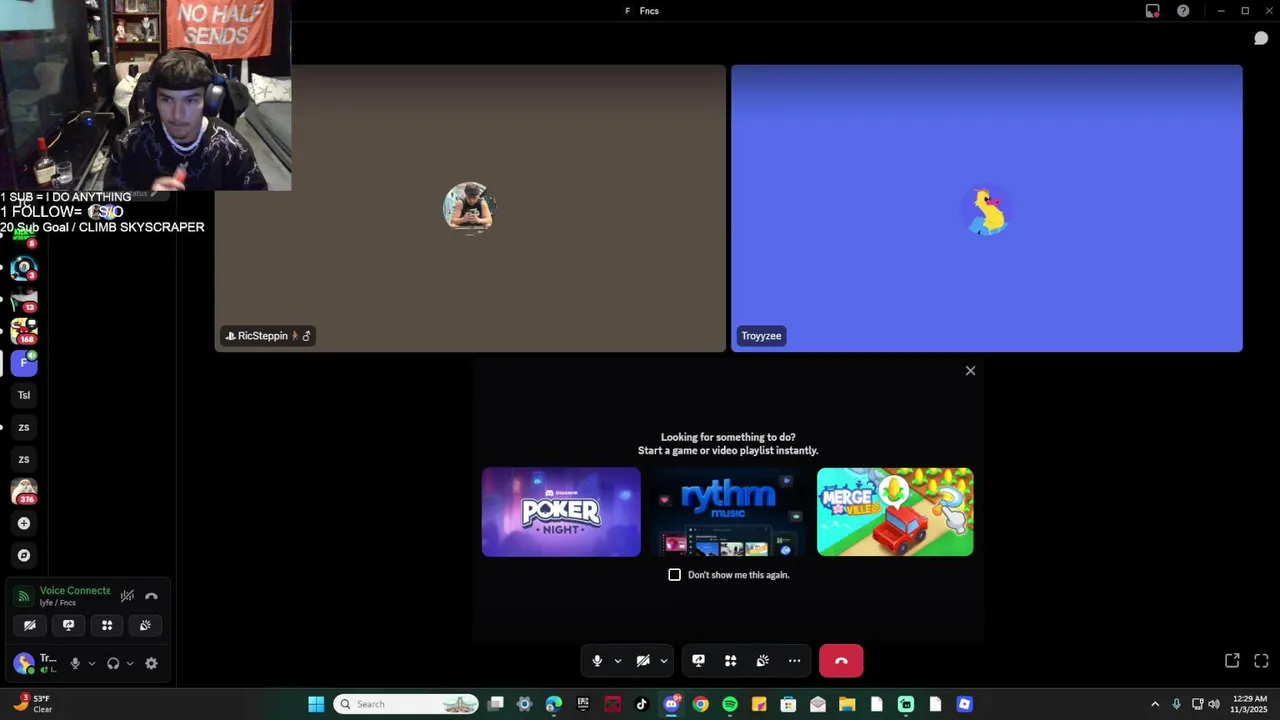Launch Rythm music activity

(x=728, y=512)
